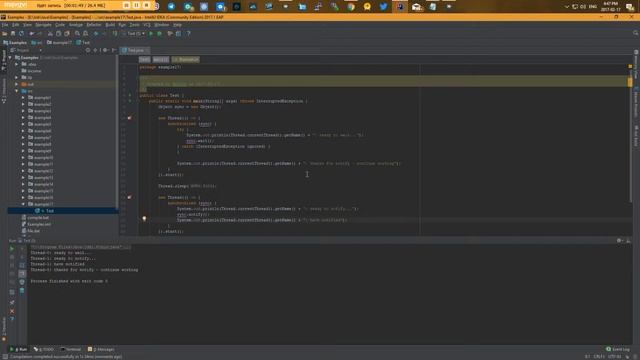
Task: Click the example17 breadcrumb in navigation bar
Action: (x=59, y=42)
